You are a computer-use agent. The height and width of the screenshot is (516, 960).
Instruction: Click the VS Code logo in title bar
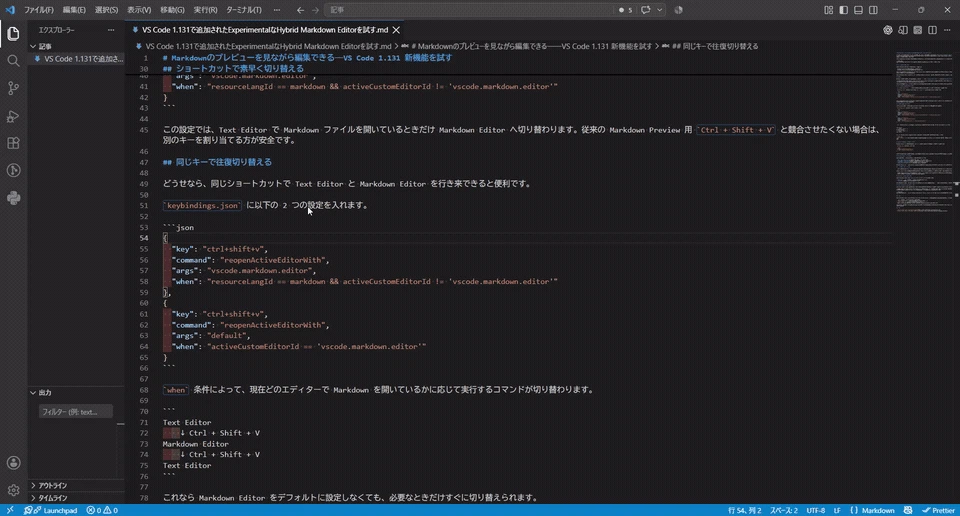10,10
